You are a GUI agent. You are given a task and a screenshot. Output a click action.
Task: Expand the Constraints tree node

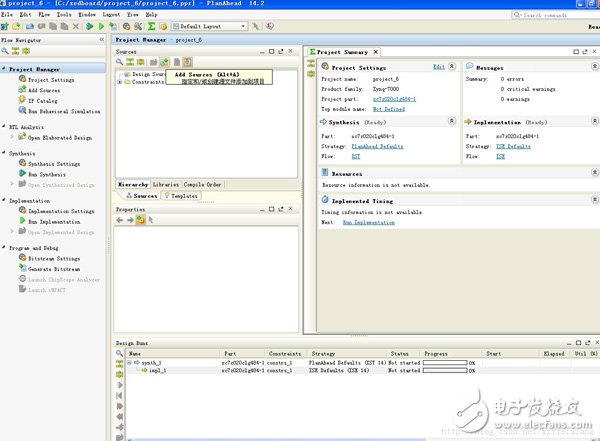tap(121, 82)
